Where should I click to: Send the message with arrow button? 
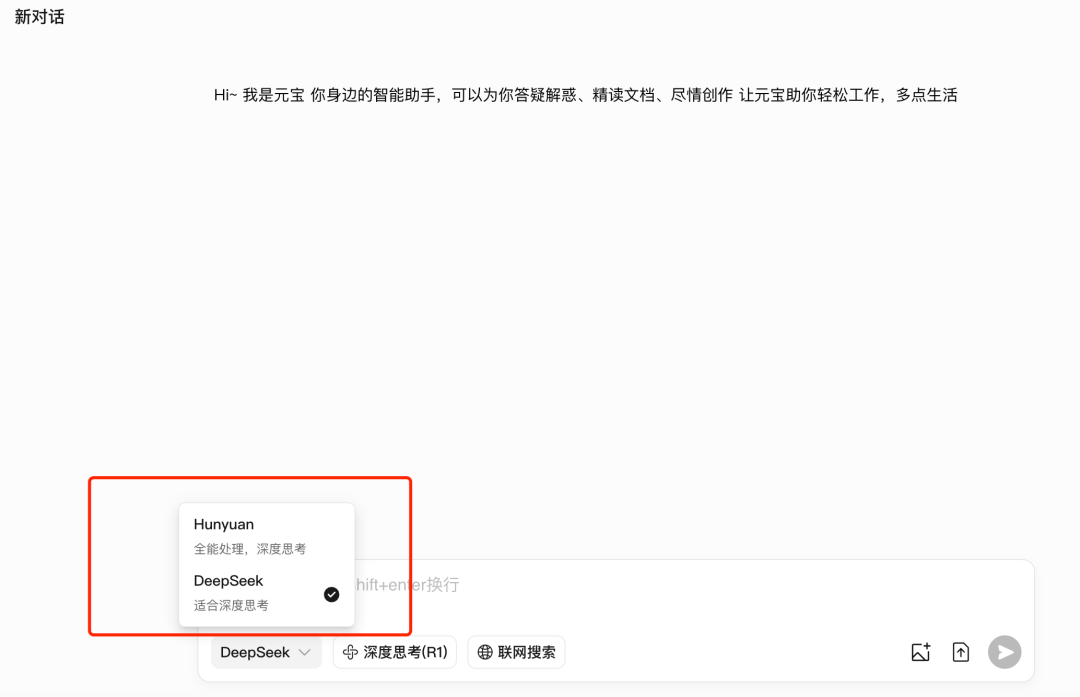click(x=1005, y=652)
